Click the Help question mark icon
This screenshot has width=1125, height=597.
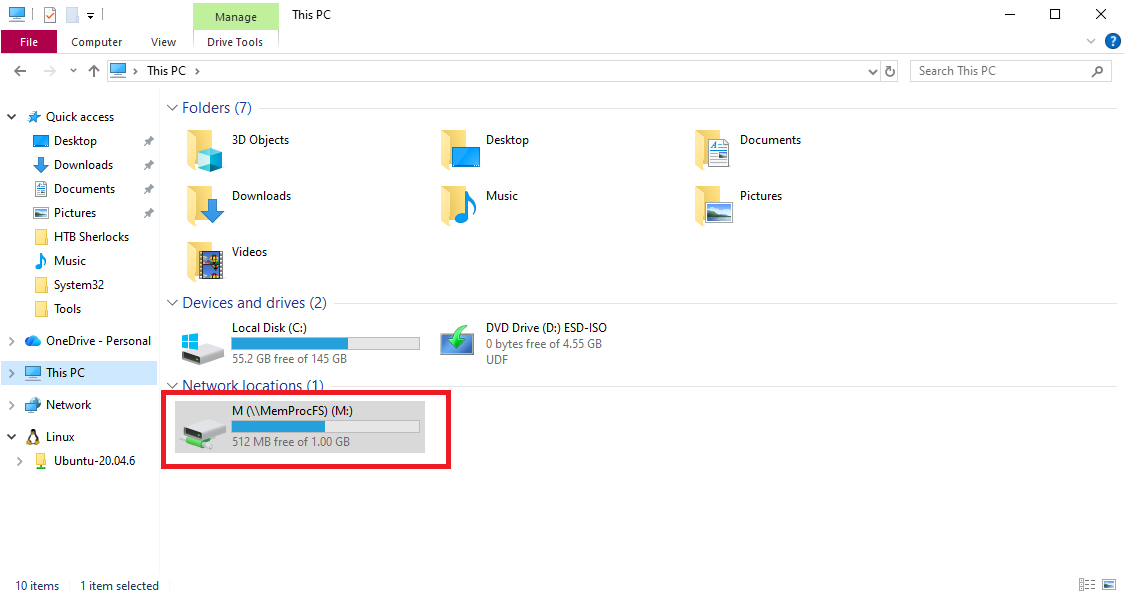[1112, 42]
